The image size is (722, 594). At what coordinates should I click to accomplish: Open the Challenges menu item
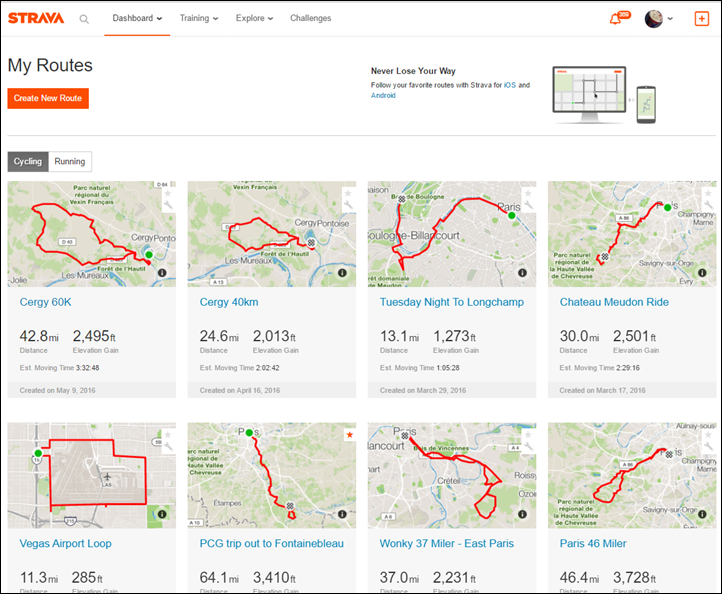click(x=310, y=18)
